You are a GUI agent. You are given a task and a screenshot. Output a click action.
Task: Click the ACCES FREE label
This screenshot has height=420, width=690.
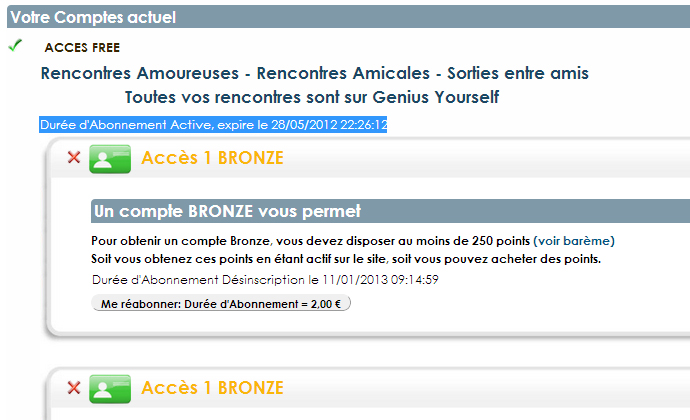coord(82,48)
